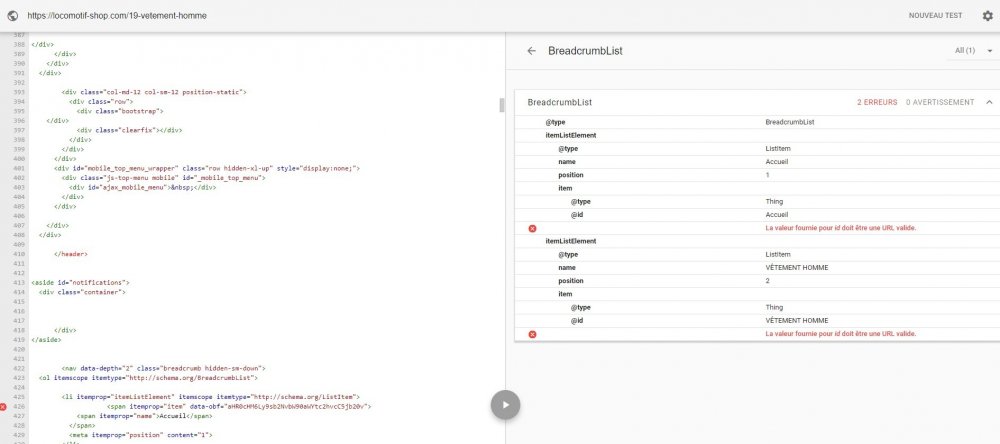Screen dimensions: 1000x444
Task: Click the @id Accueil value
Action: 777,215
